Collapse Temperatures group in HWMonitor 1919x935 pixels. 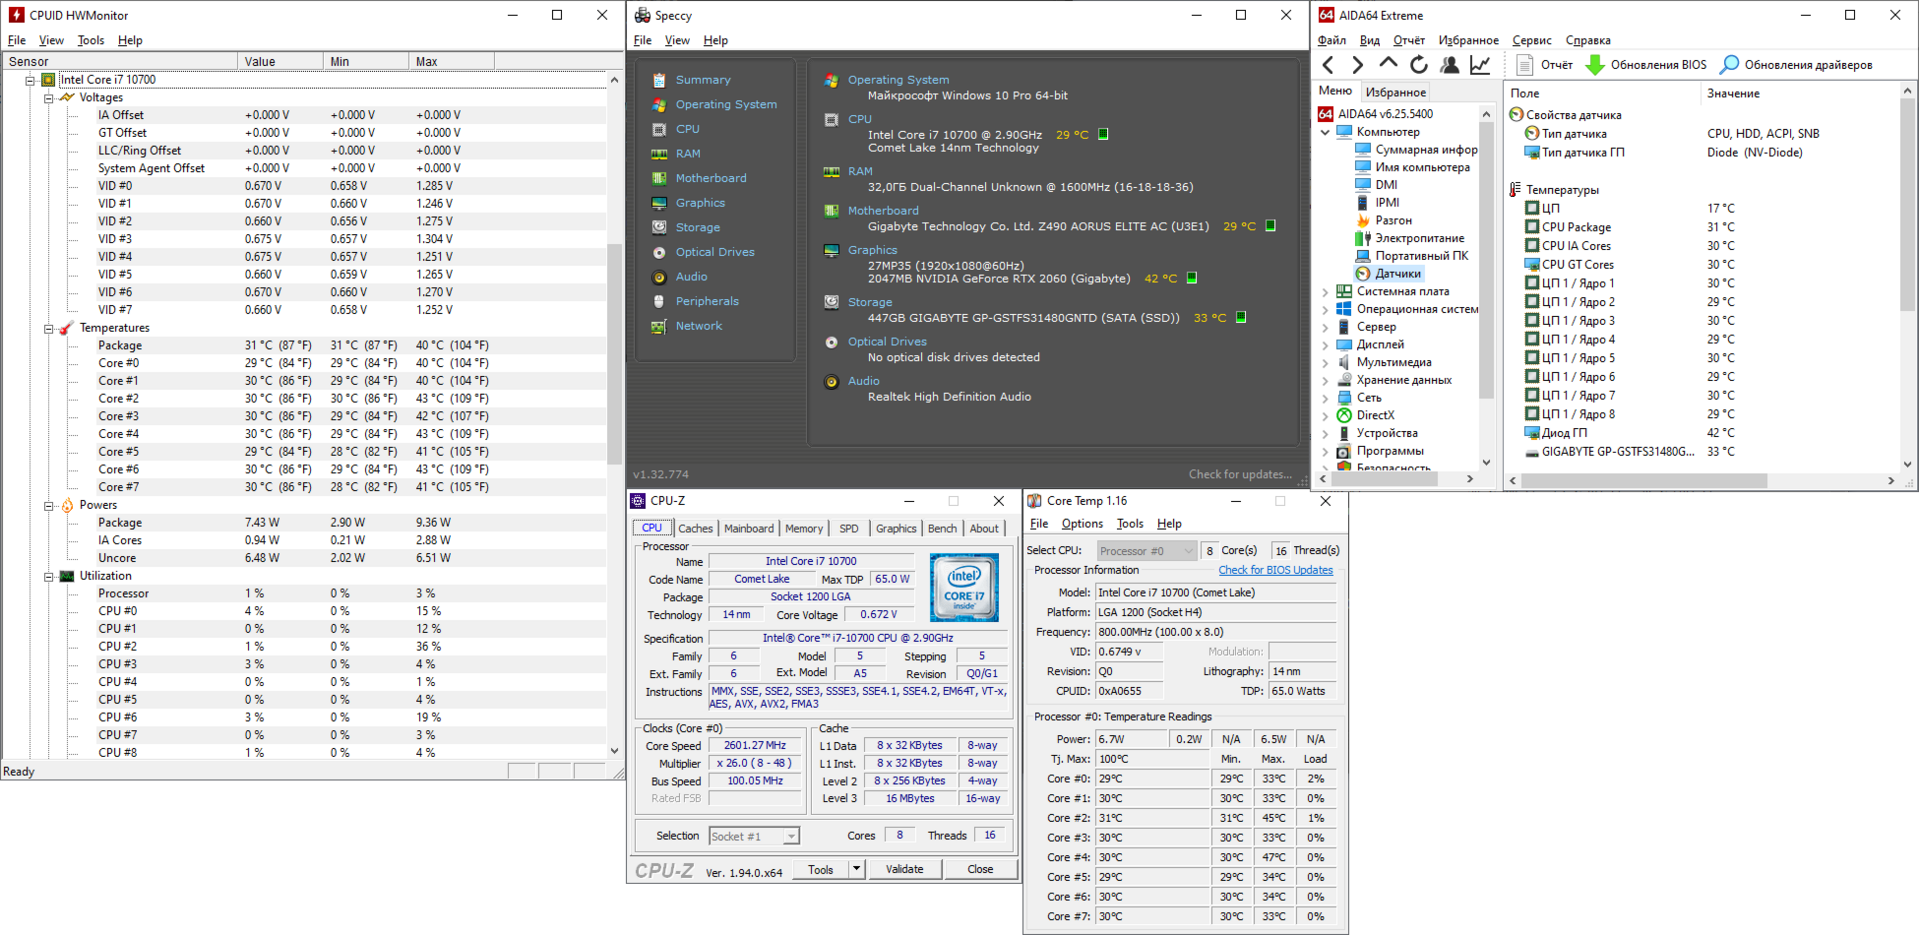point(48,328)
